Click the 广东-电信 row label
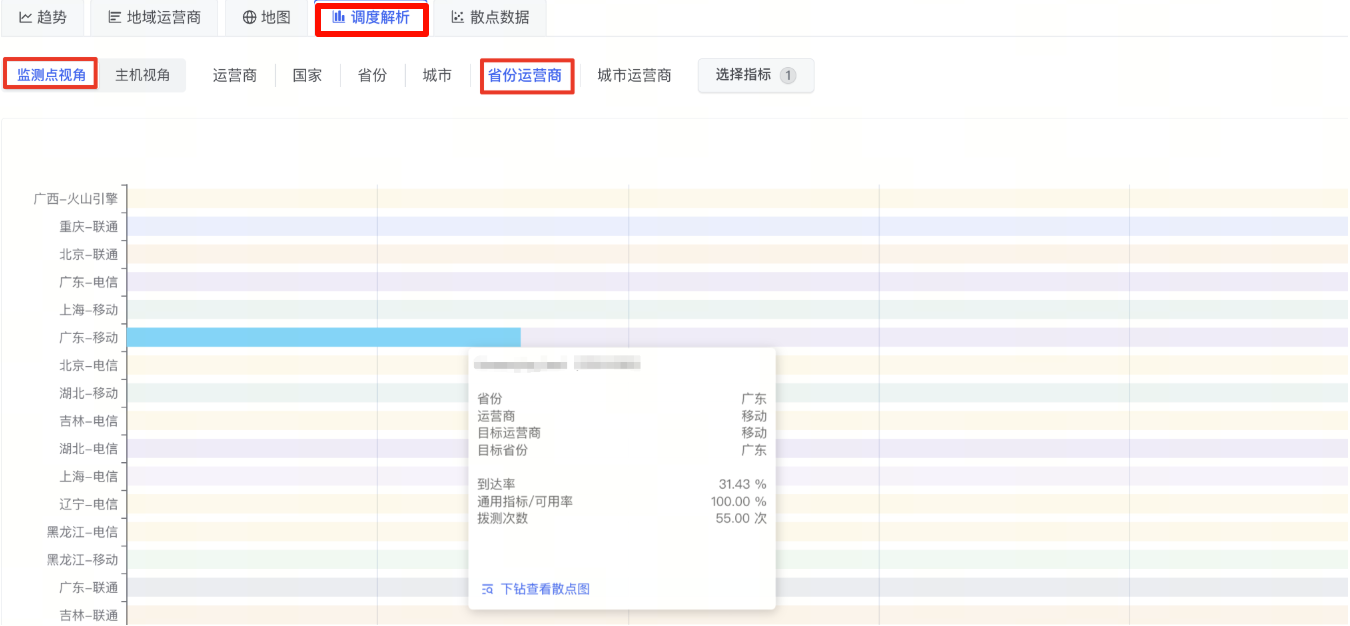Viewport: 1350px width, 626px height. [x=88, y=282]
